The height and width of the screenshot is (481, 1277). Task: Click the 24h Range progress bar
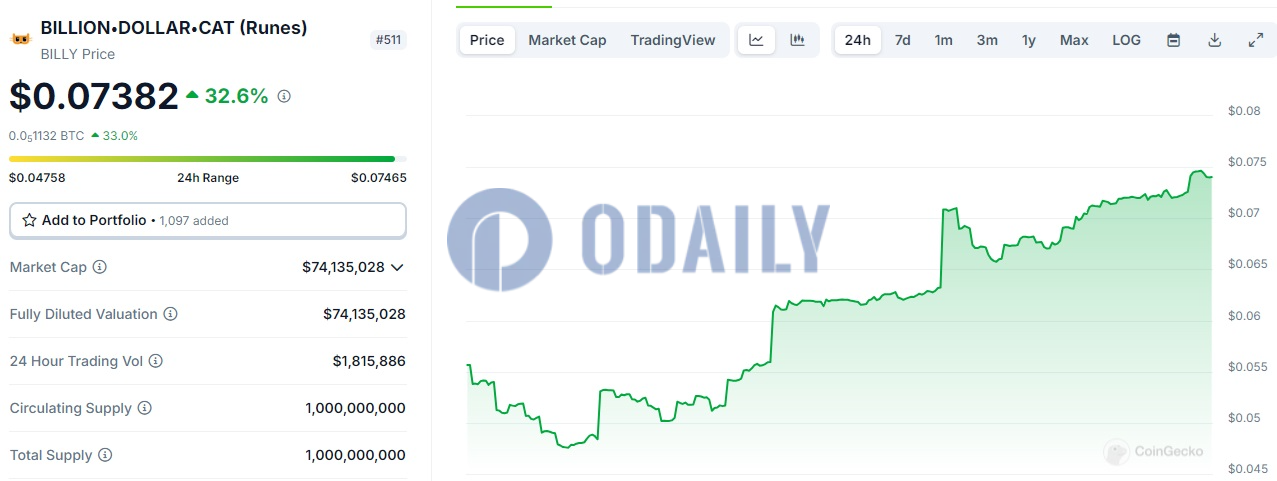pyautogui.click(x=203, y=158)
